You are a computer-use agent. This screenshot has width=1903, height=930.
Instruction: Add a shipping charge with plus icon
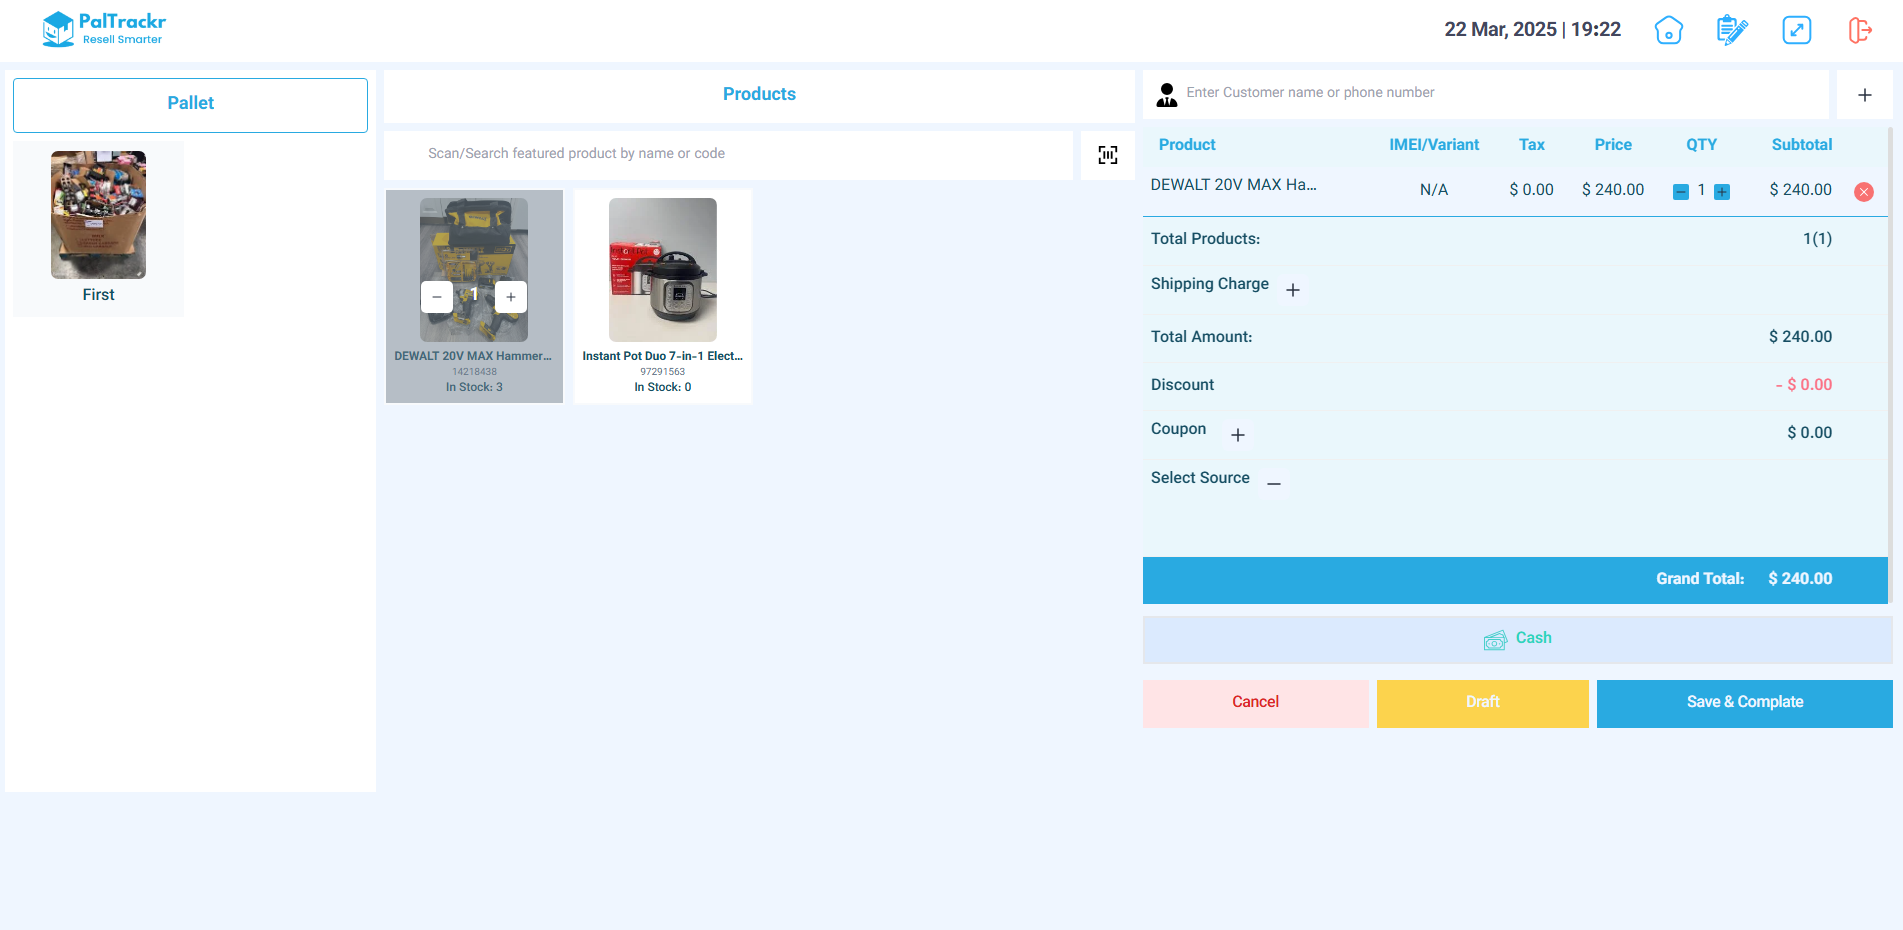(x=1293, y=290)
